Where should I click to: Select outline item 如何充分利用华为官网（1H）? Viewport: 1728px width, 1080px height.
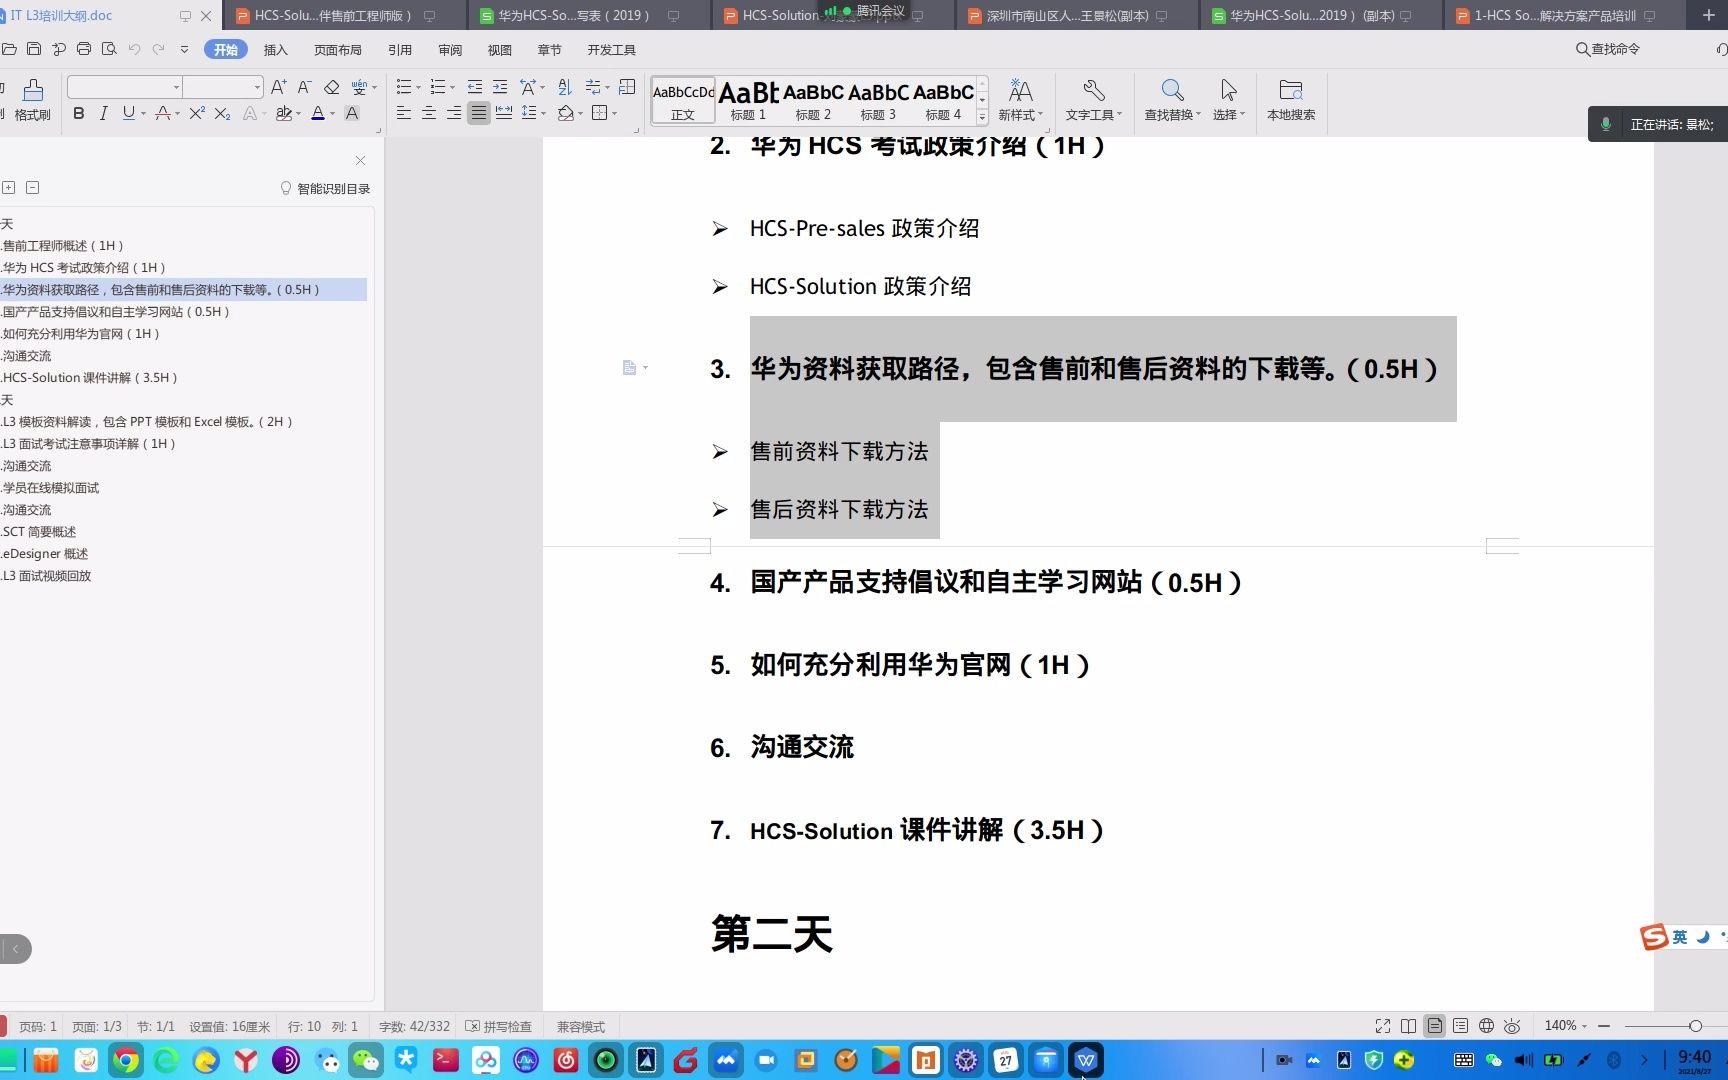click(x=80, y=334)
